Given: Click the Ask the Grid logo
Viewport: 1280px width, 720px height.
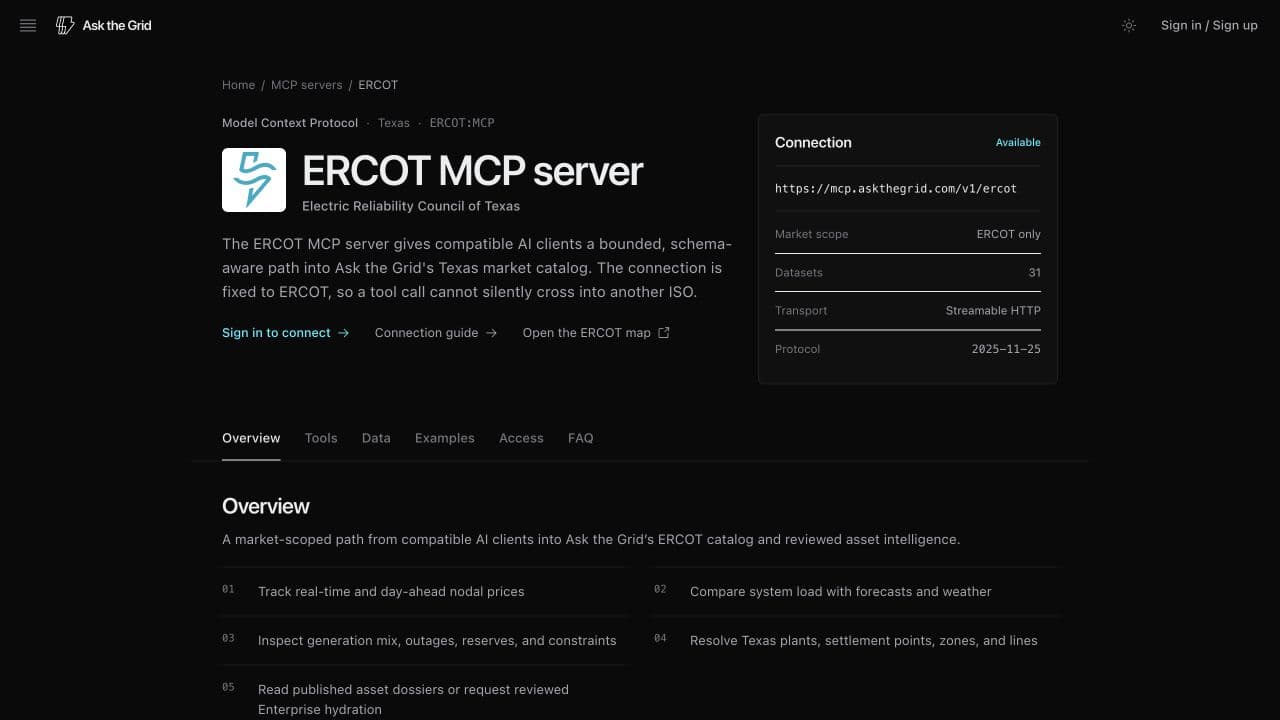Looking at the screenshot, I should coord(104,26).
